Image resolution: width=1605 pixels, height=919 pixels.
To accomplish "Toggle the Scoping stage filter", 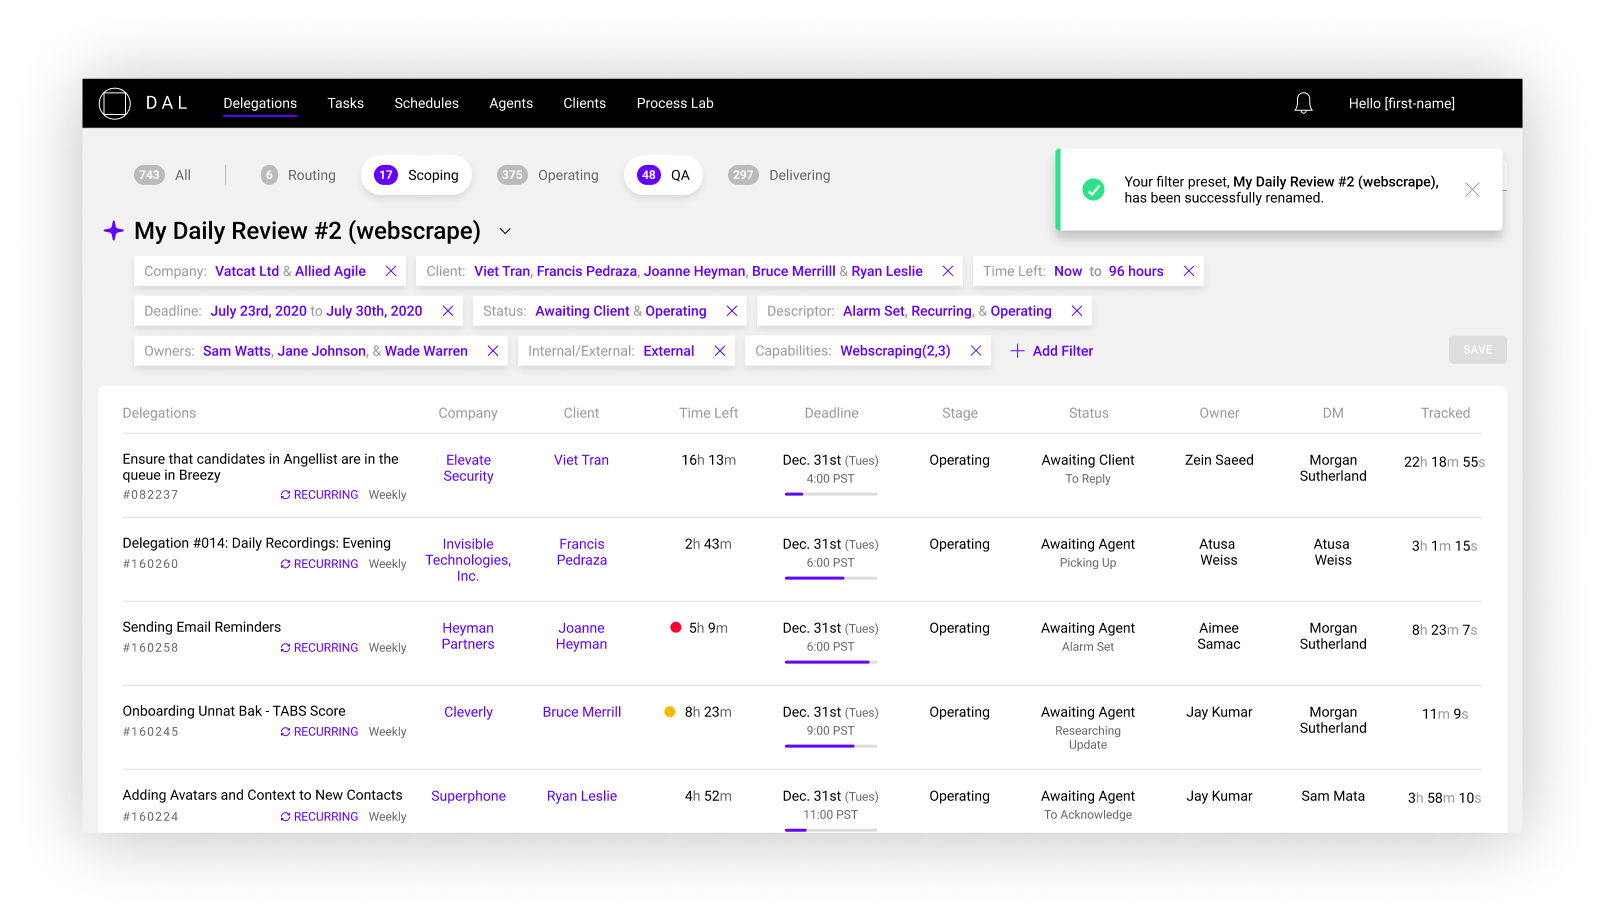I will (x=416, y=175).
